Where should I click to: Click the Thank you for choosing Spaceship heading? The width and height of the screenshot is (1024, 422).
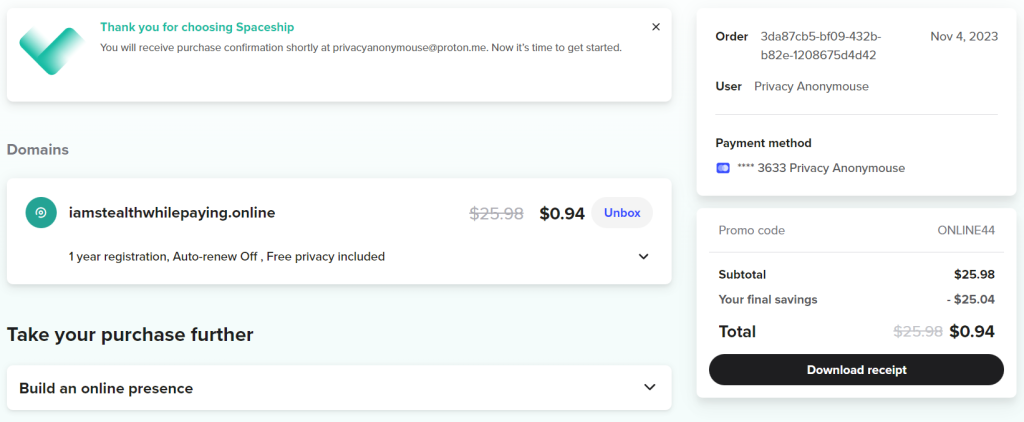click(197, 27)
